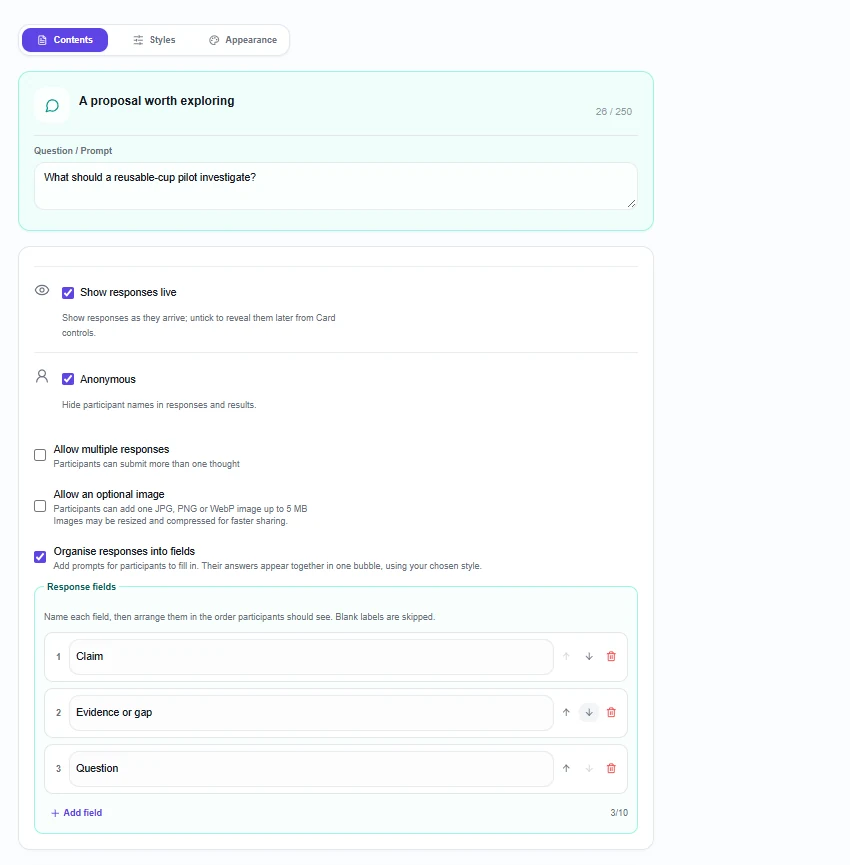Click the Response fields legend label
The height and width of the screenshot is (865, 850).
pos(82,586)
